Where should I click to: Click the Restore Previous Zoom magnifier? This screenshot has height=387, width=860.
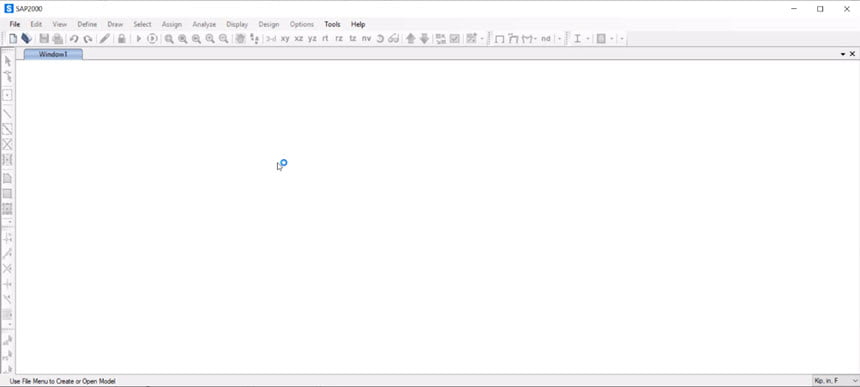(196, 39)
